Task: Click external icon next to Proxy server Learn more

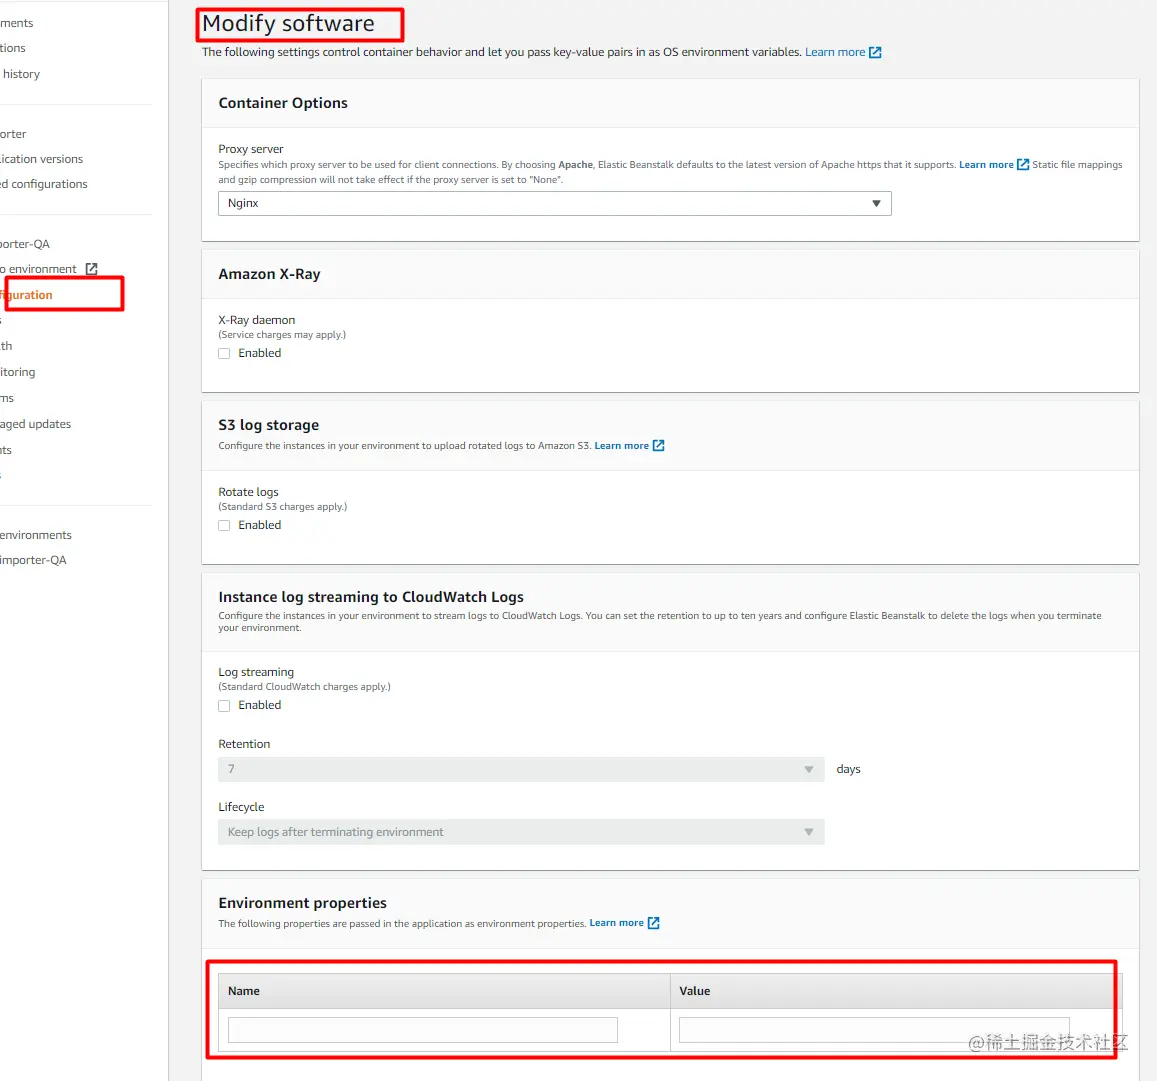Action: click(x=1023, y=165)
